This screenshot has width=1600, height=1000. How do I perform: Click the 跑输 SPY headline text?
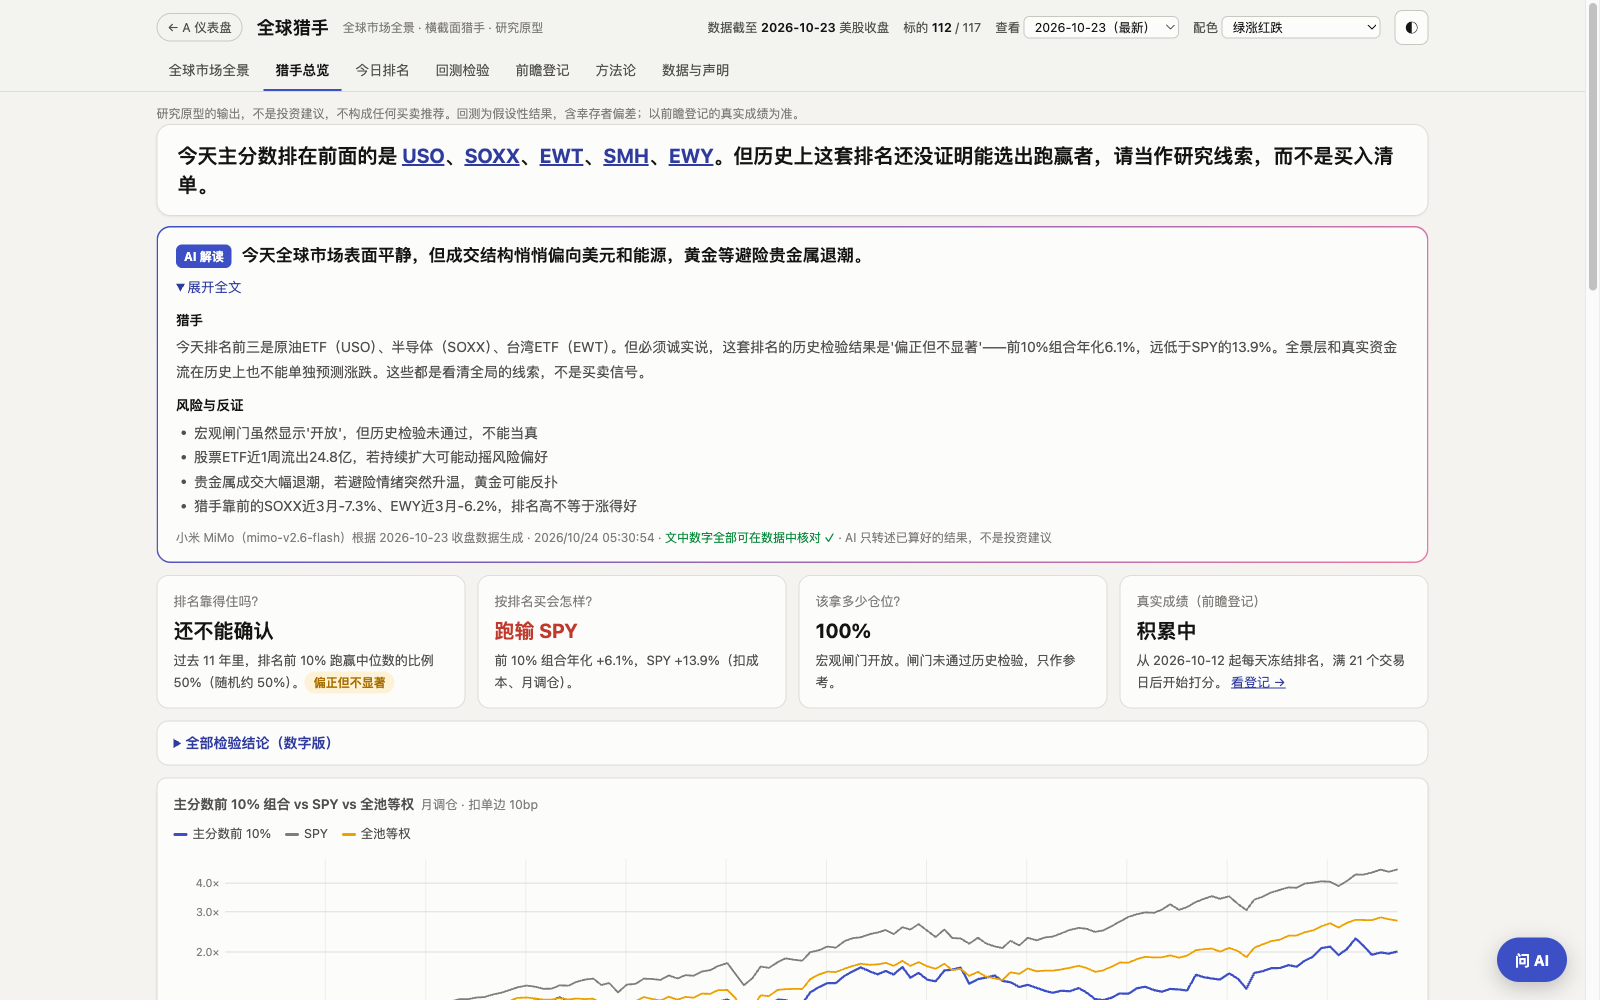click(536, 631)
